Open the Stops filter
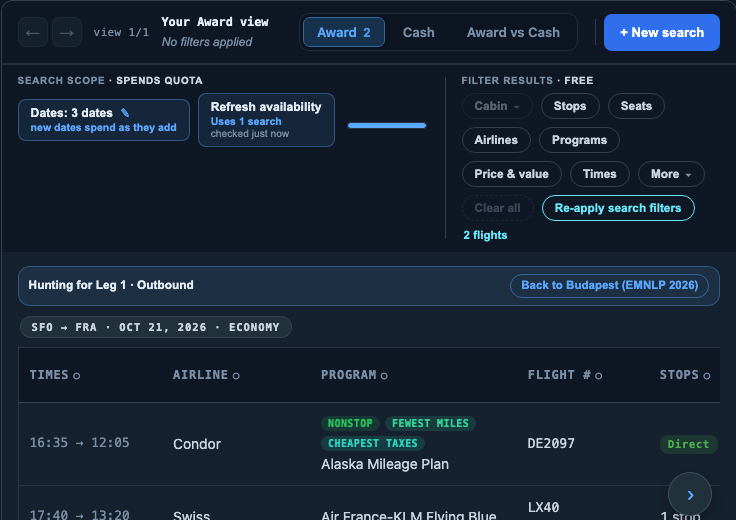This screenshot has height=520, width=736. tap(570, 106)
